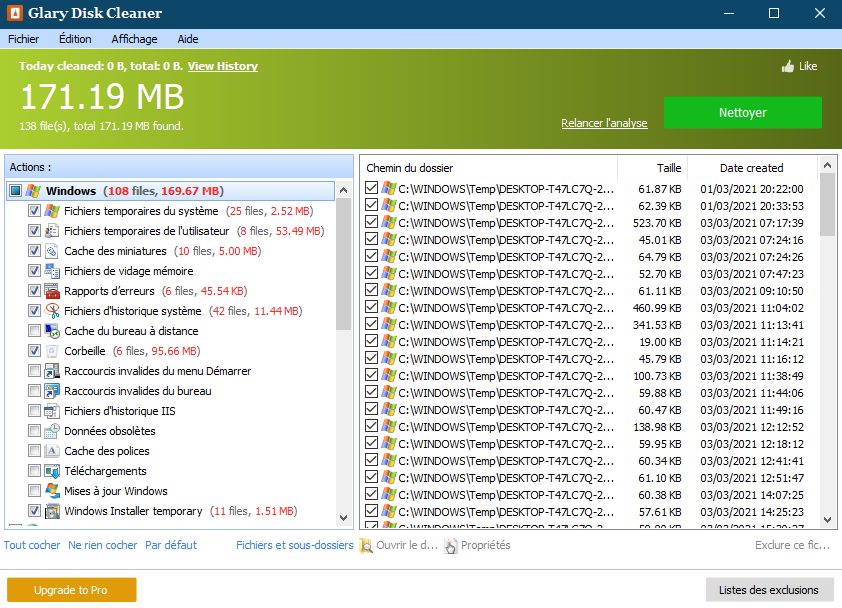Sort by the Taille column header
This screenshot has width=842, height=608.
[x=668, y=168]
